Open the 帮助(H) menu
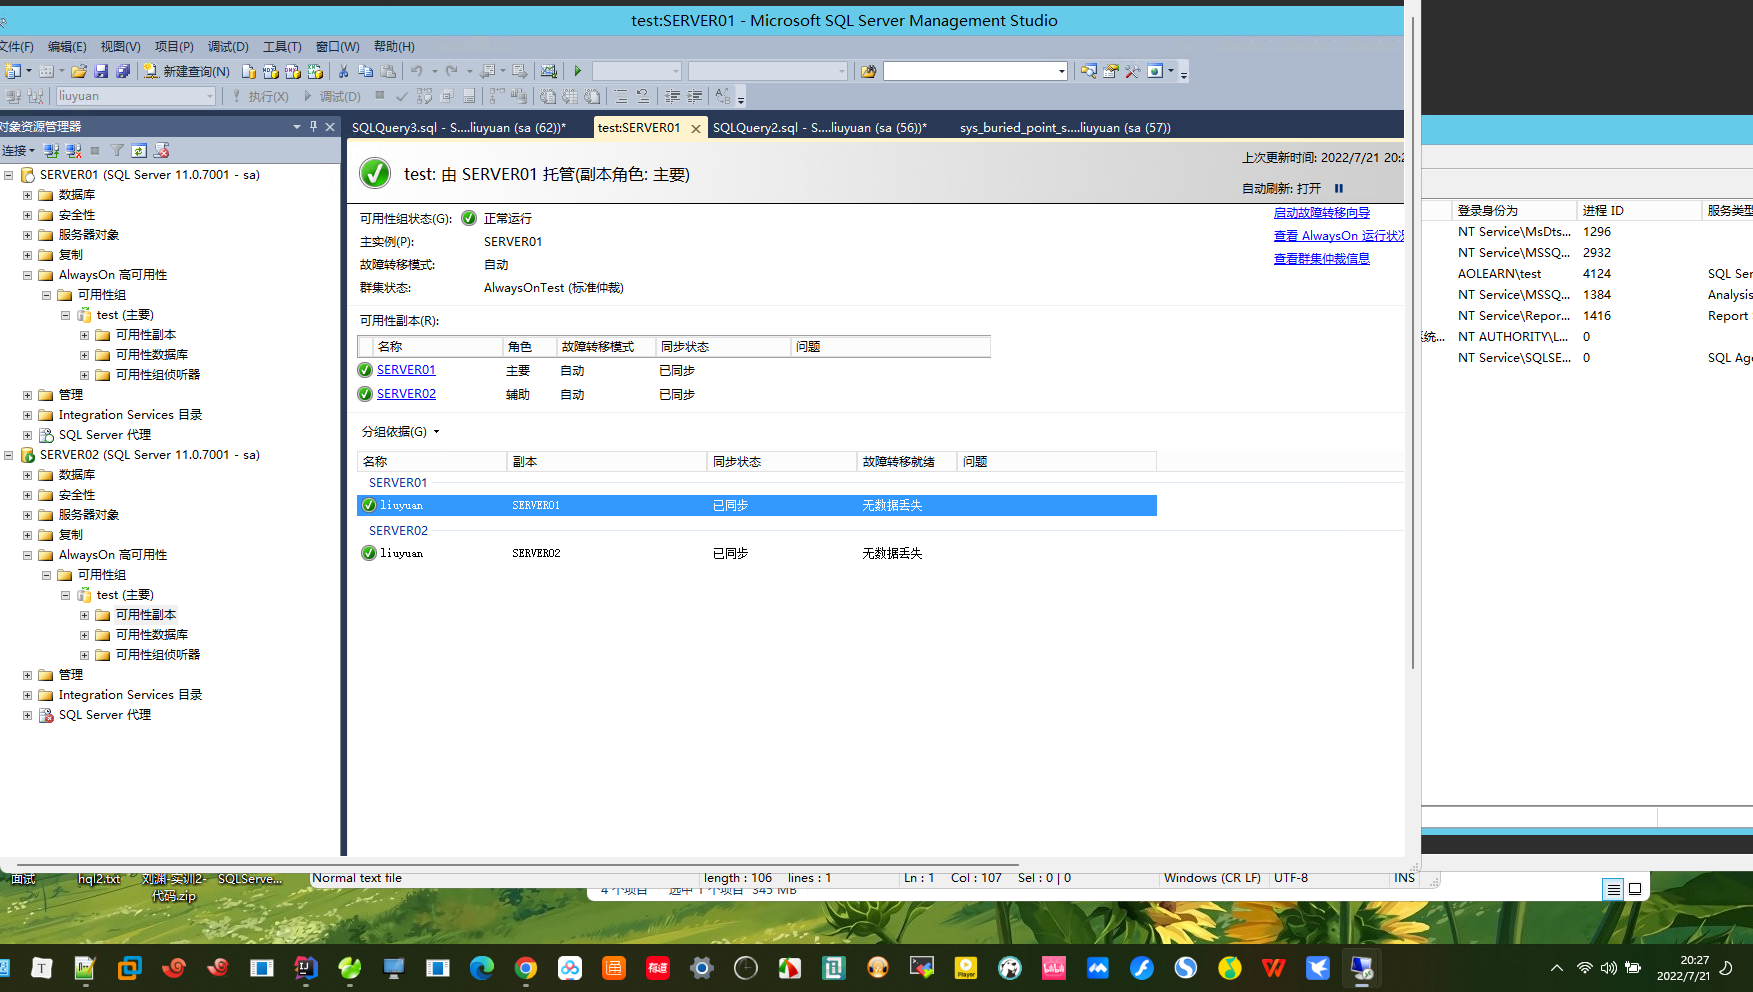The image size is (1753, 992). pyautogui.click(x=394, y=47)
